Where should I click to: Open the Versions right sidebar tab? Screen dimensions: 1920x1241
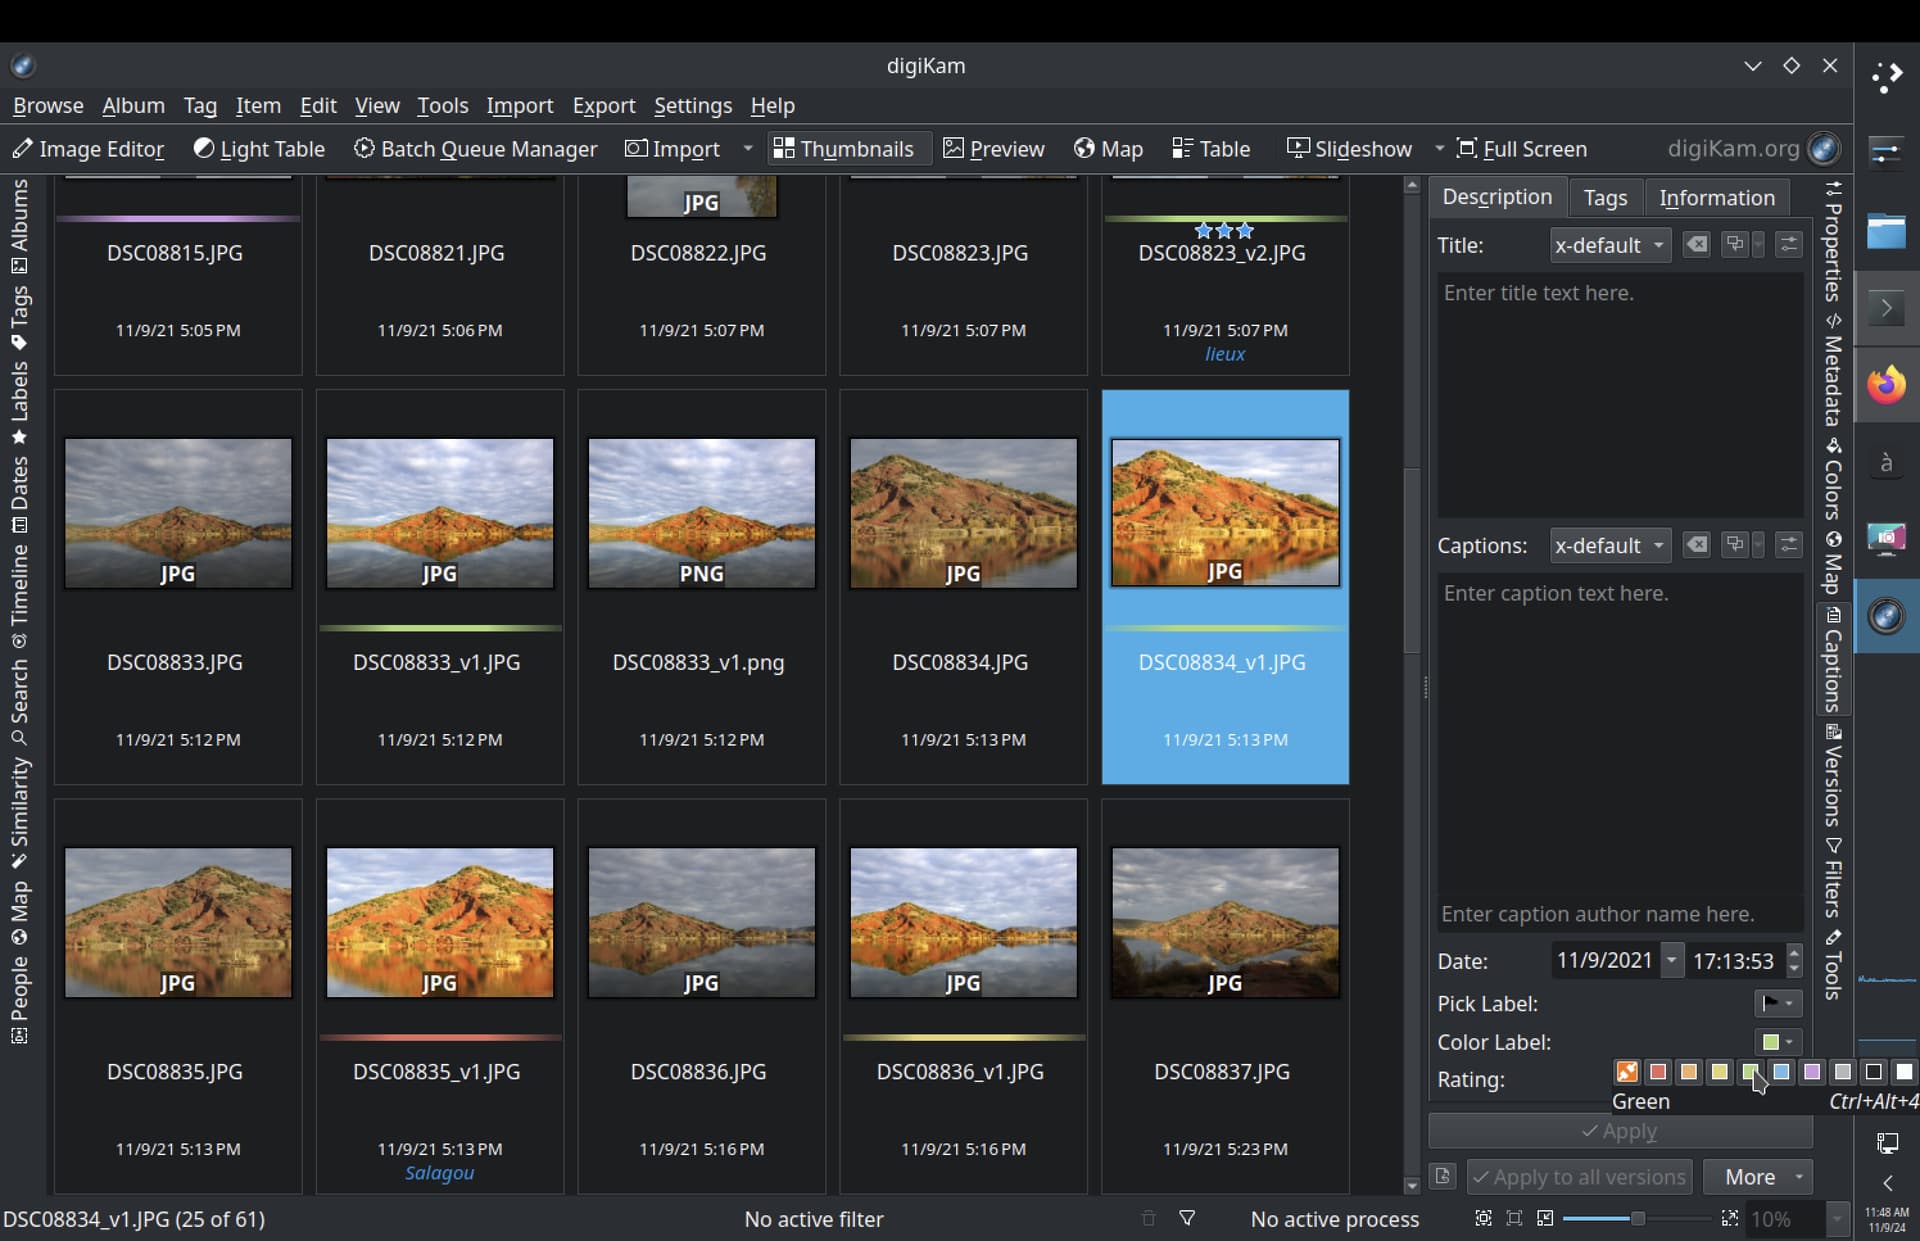tap(1833, 775)
